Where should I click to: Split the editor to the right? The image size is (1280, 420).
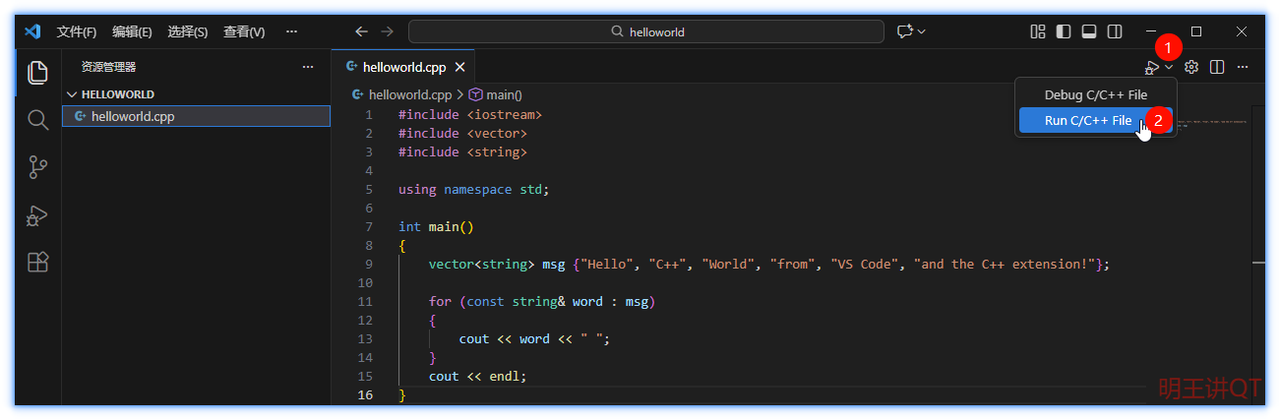tap(1217, 67)
